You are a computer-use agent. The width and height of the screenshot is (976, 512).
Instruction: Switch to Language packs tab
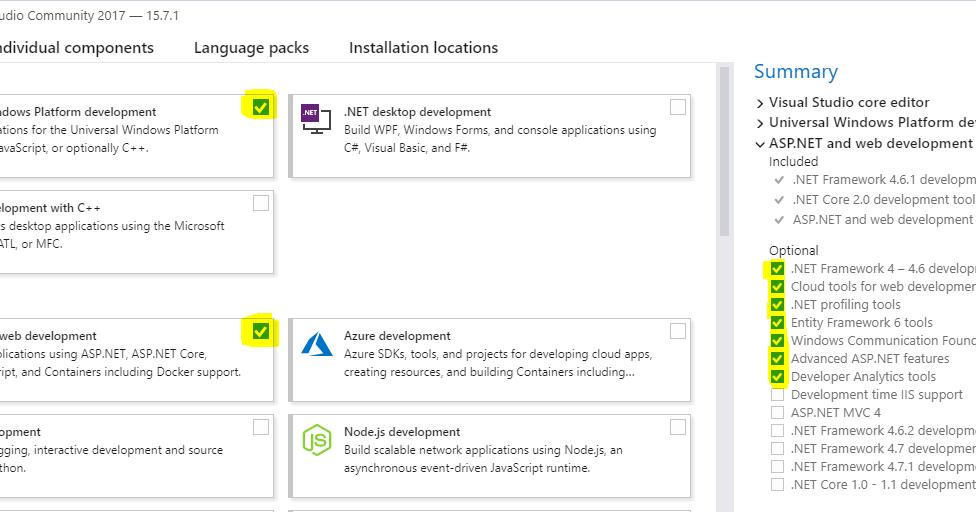point(251,48)
